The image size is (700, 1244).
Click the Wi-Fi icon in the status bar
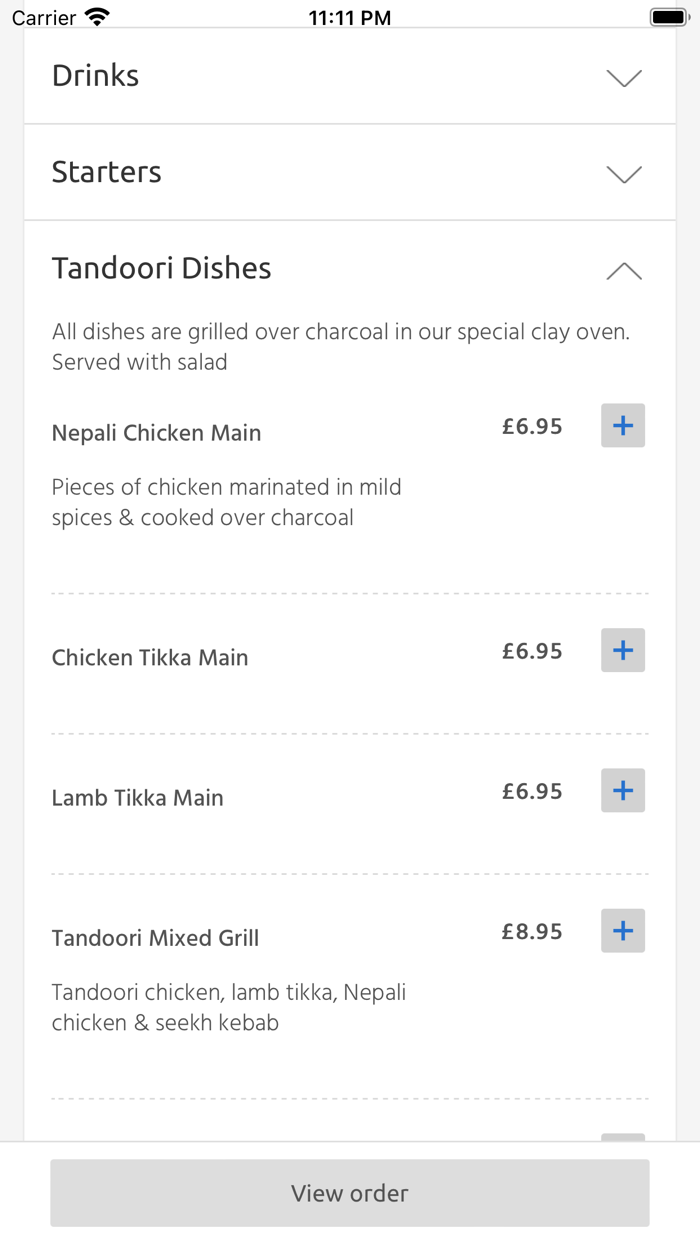pyautogui.click(x=96, y=15)
